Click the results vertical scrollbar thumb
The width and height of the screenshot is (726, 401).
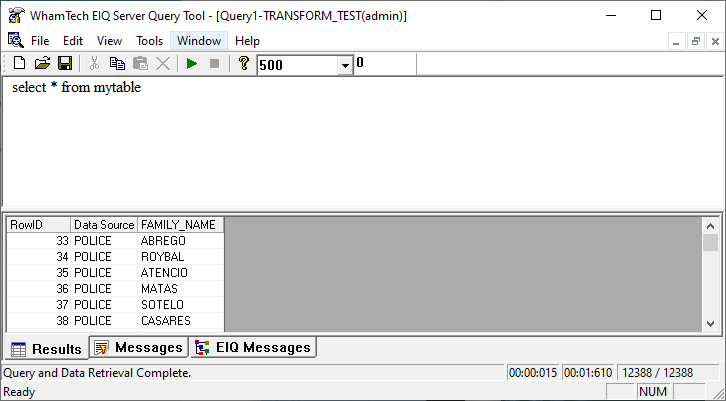(x=711, y=243)
